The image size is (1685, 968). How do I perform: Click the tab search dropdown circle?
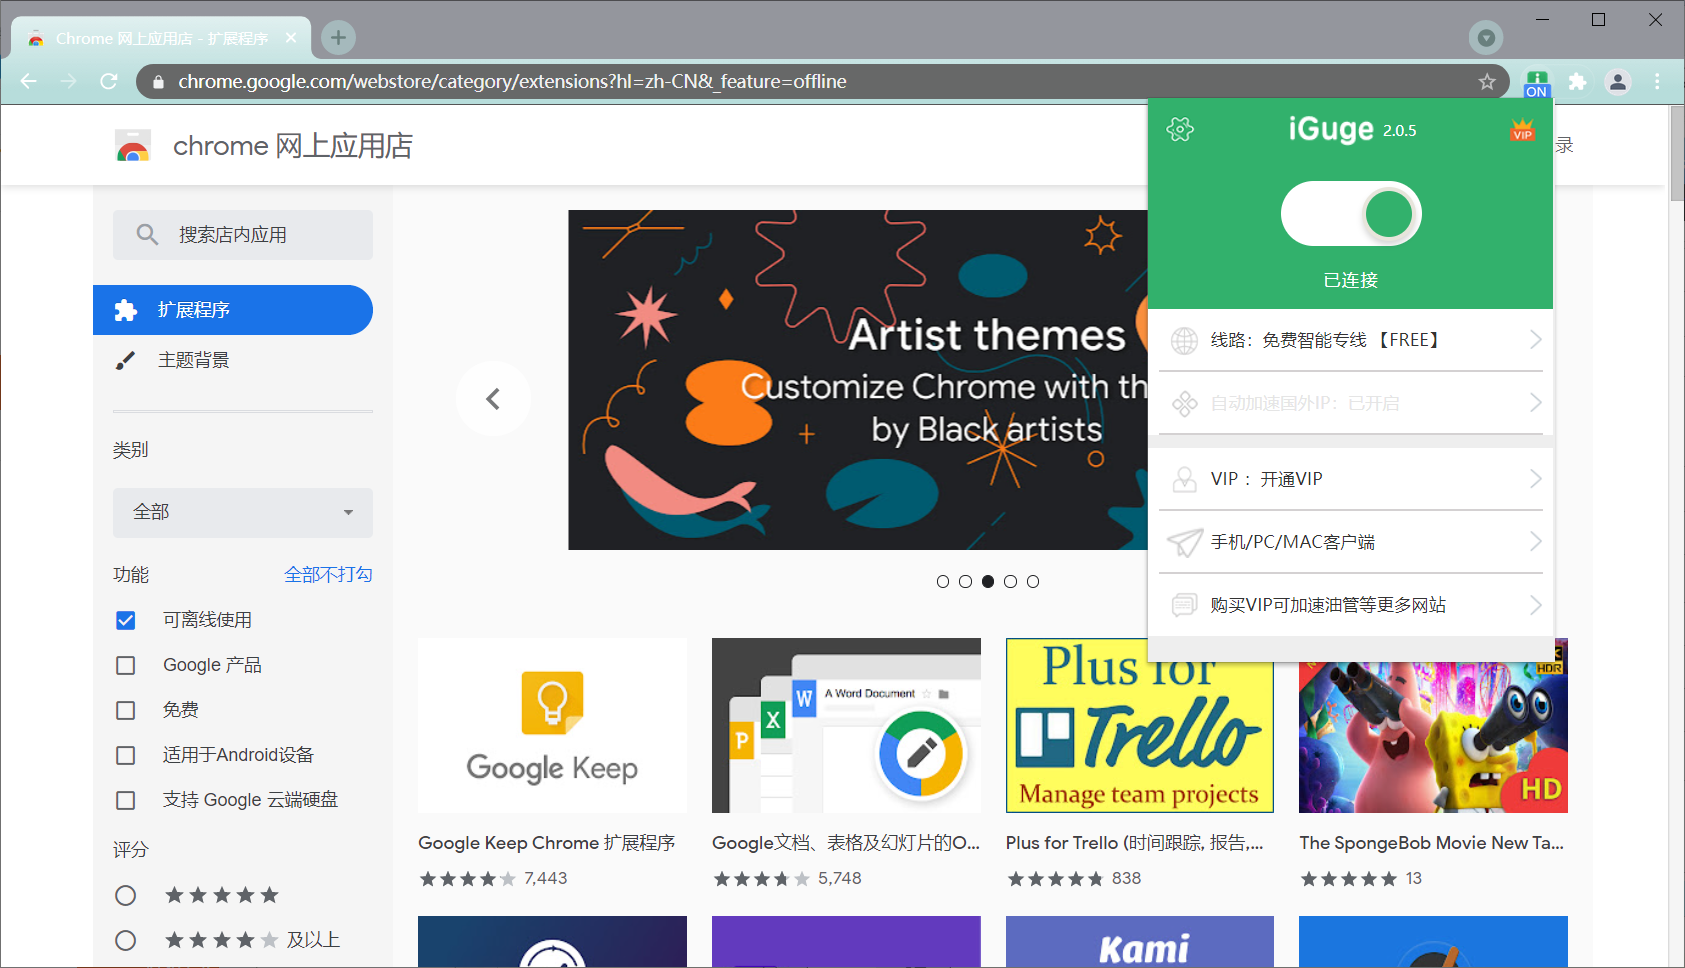click(x=1486, y=38)
